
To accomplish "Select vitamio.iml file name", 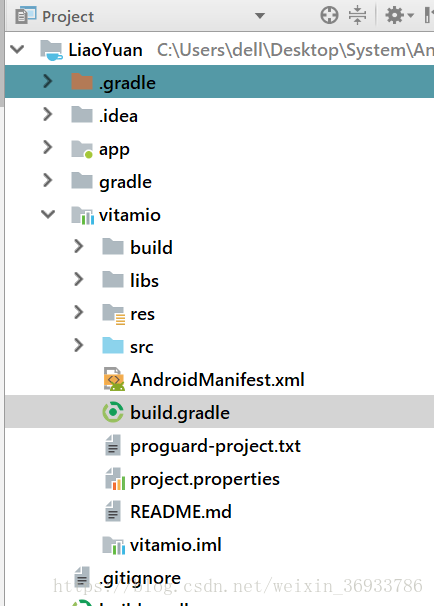I will click(x=175, y=545).
